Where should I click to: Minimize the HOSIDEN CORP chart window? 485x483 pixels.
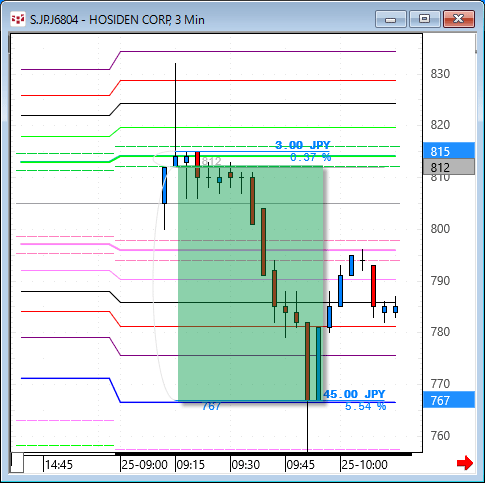[x=390, y=19]
